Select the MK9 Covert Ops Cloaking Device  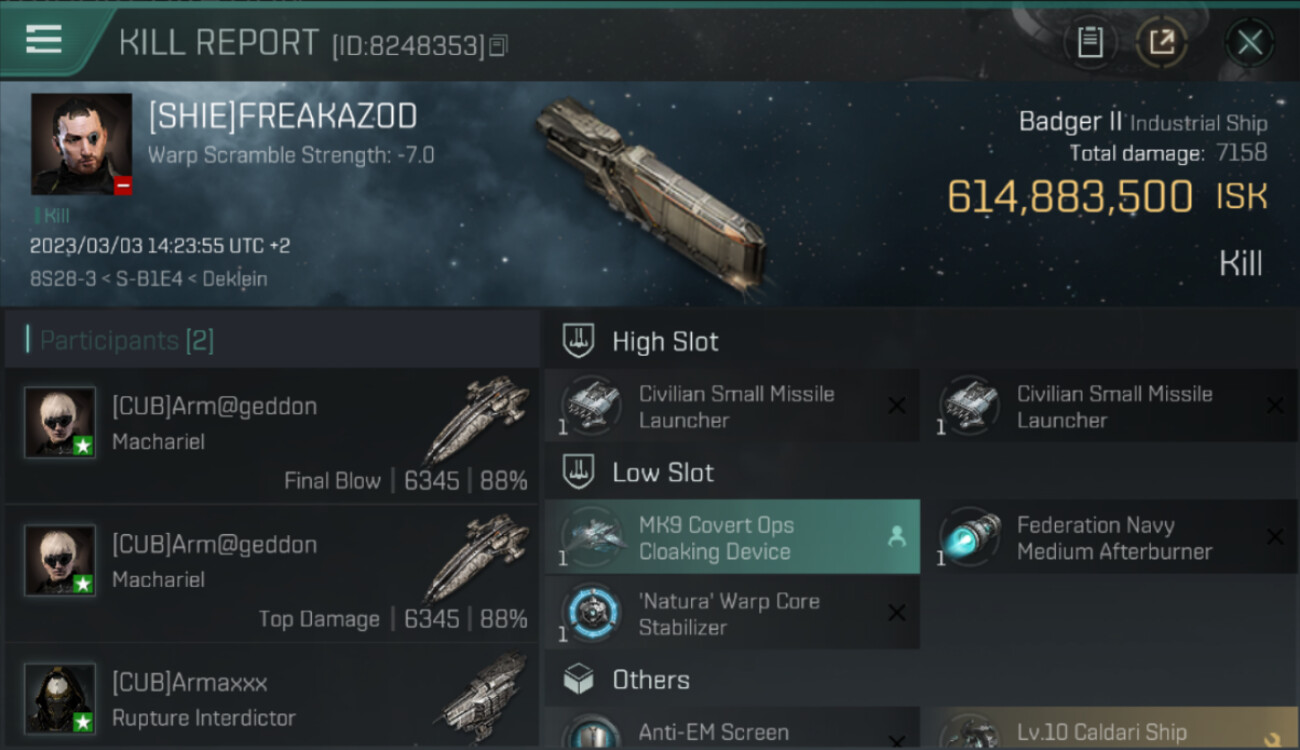pos(732,537)
